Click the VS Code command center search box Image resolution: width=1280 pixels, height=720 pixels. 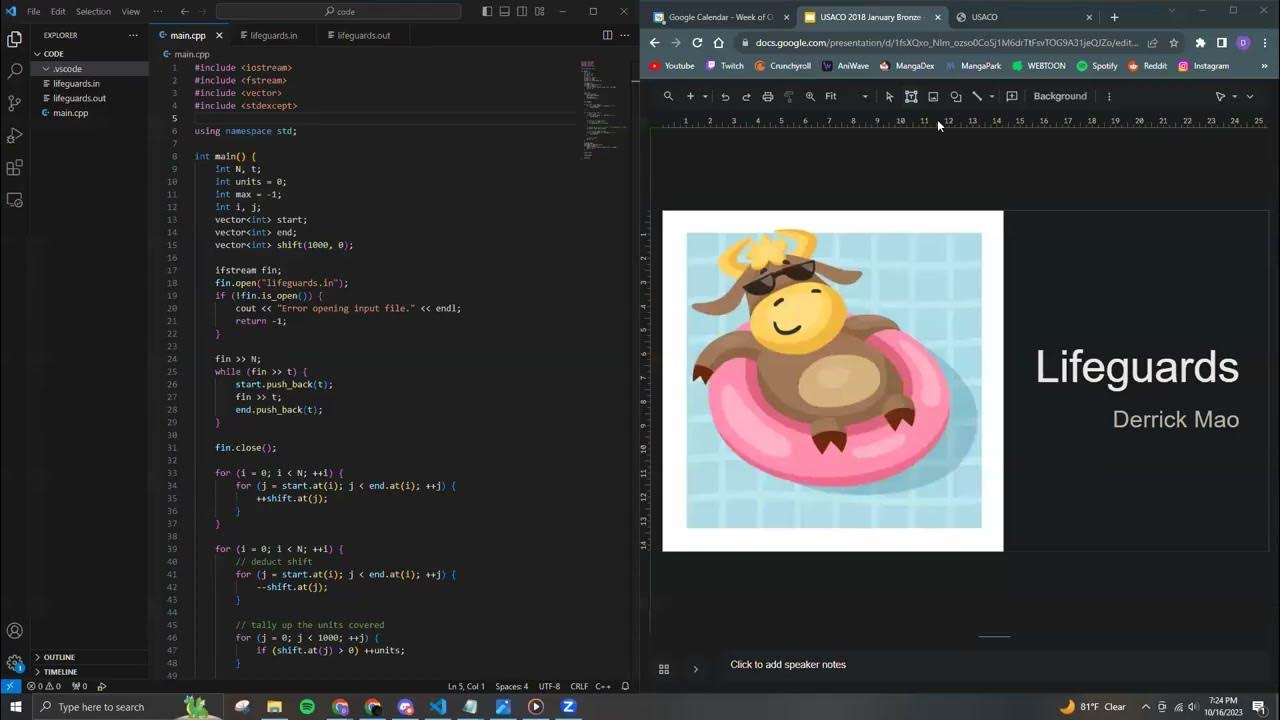pyautogui.click(x=339, y=12)
